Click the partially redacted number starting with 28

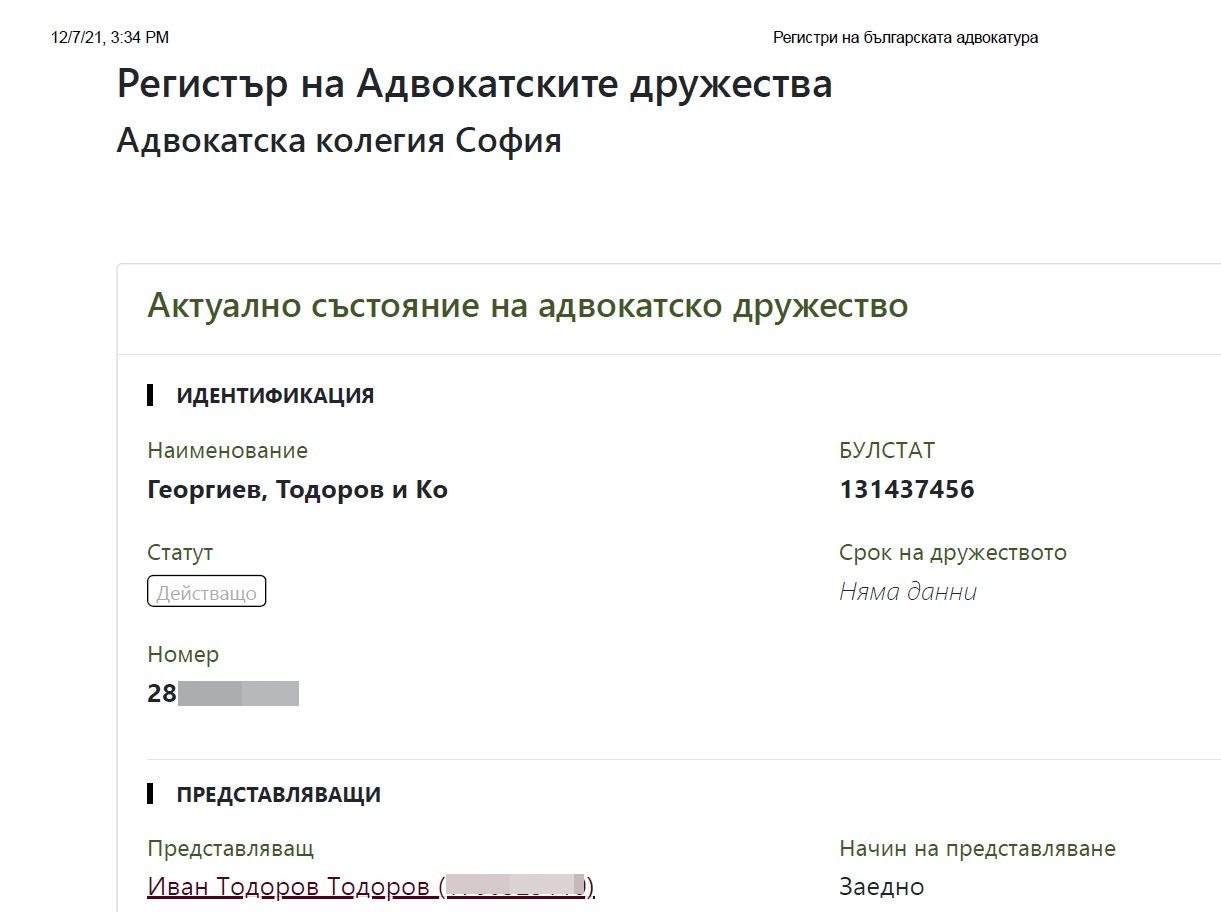223,694
